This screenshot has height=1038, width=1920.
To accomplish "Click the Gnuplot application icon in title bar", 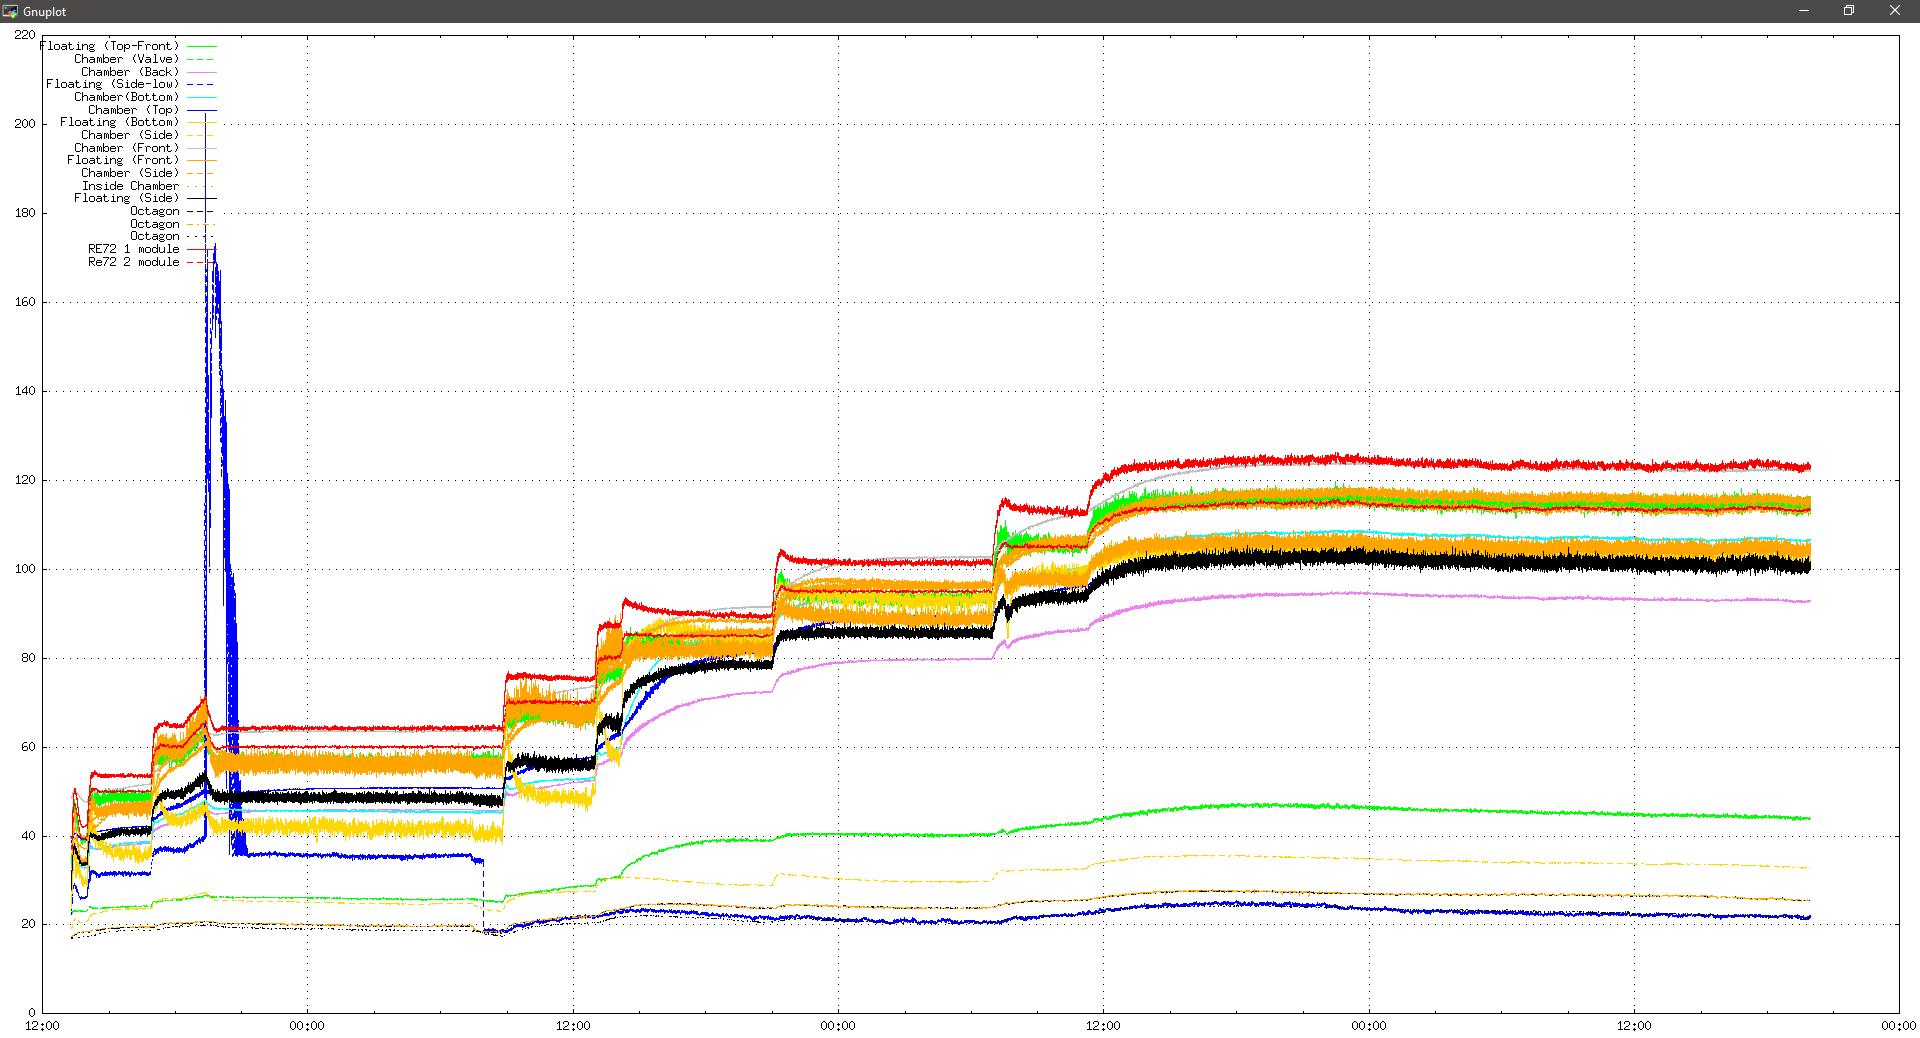I will (10, 11).
